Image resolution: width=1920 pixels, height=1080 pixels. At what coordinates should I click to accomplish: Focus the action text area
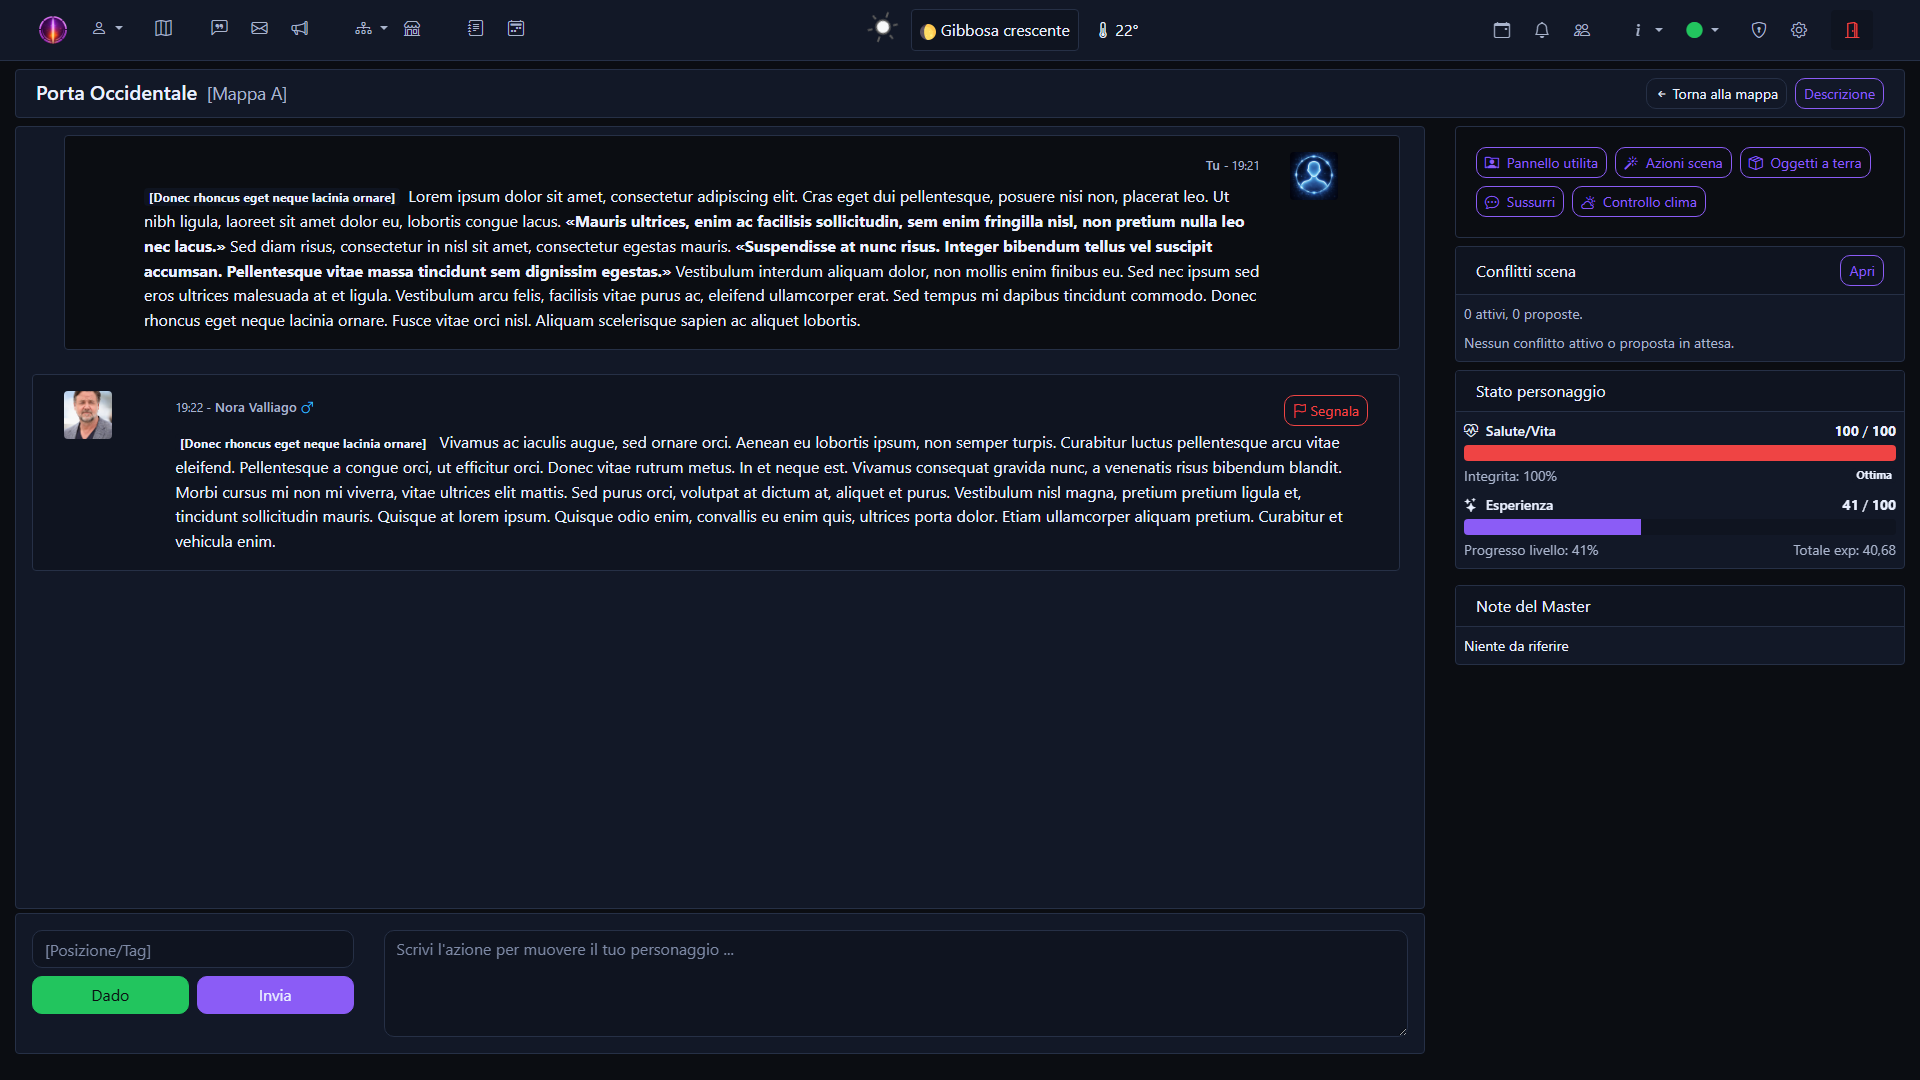pyautogui.click(x=896, y=984)
